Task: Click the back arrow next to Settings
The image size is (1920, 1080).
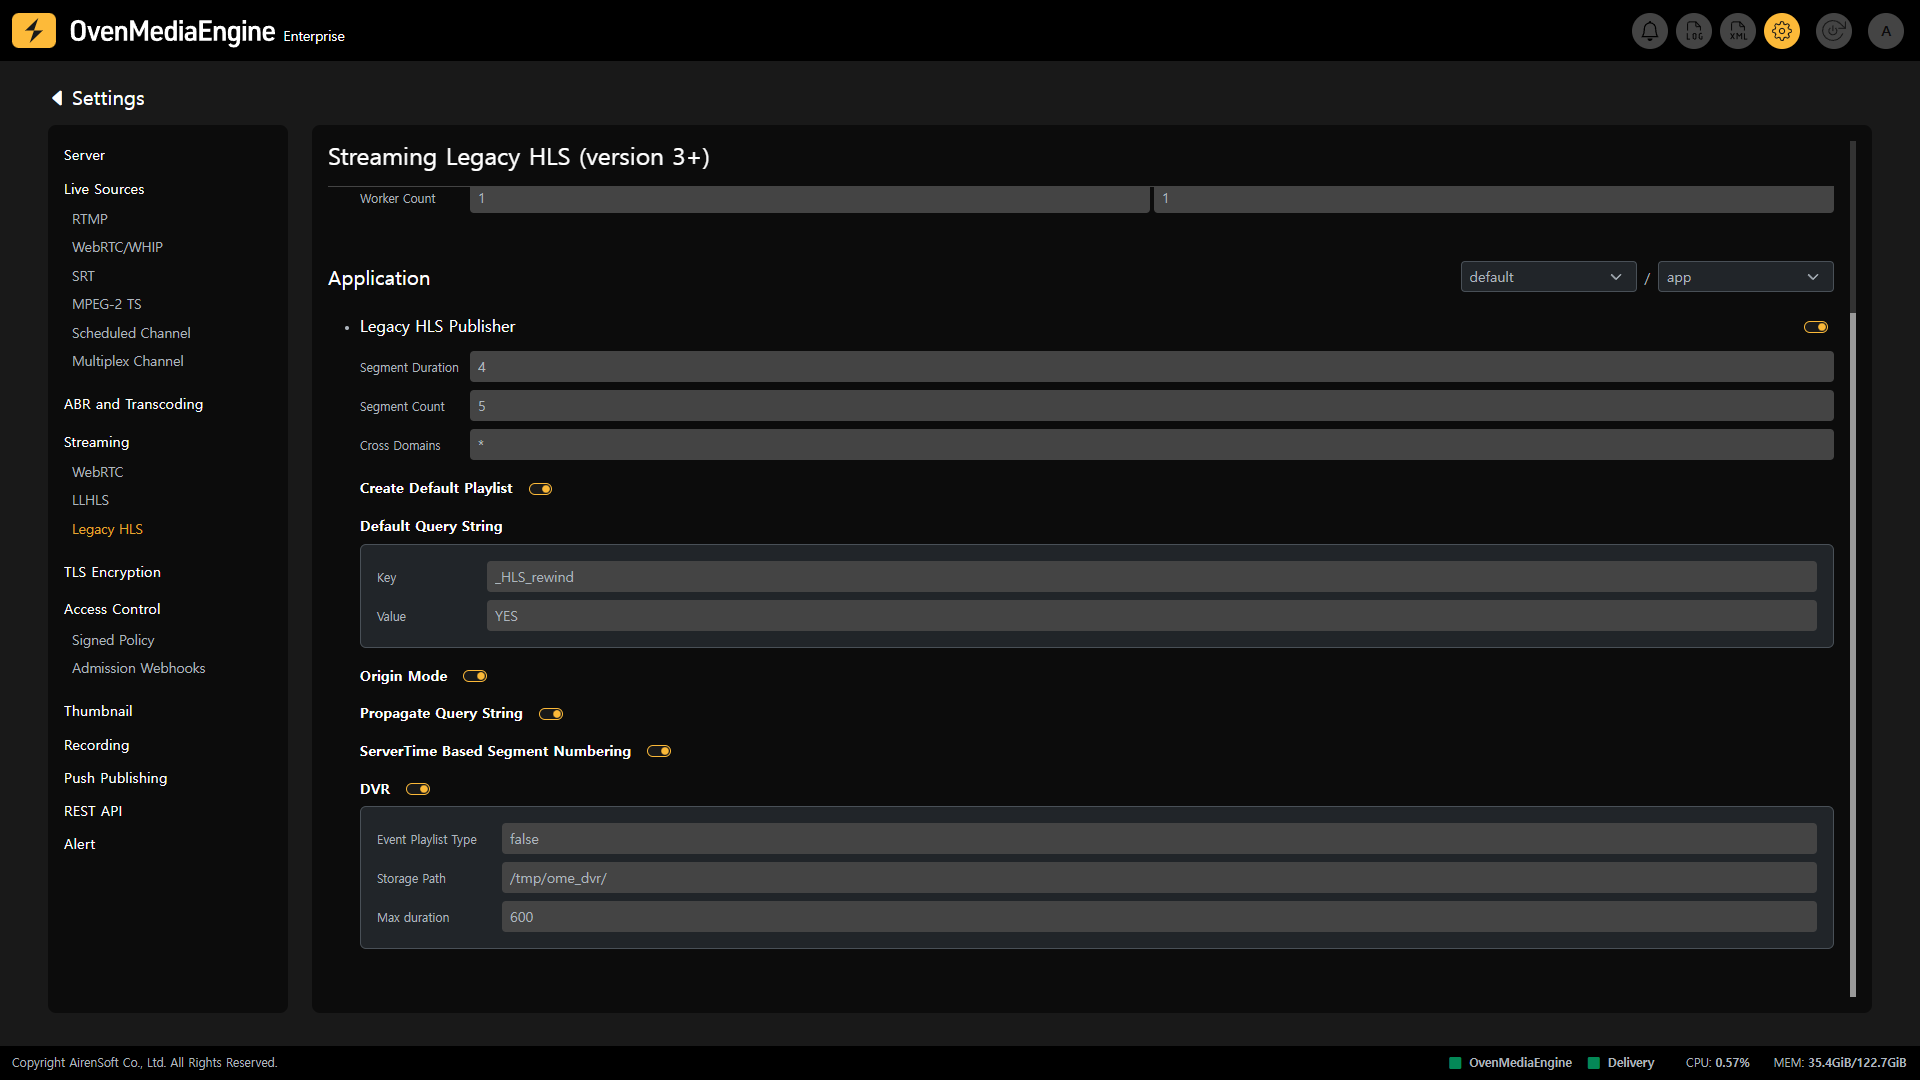Action: [57, 98]
